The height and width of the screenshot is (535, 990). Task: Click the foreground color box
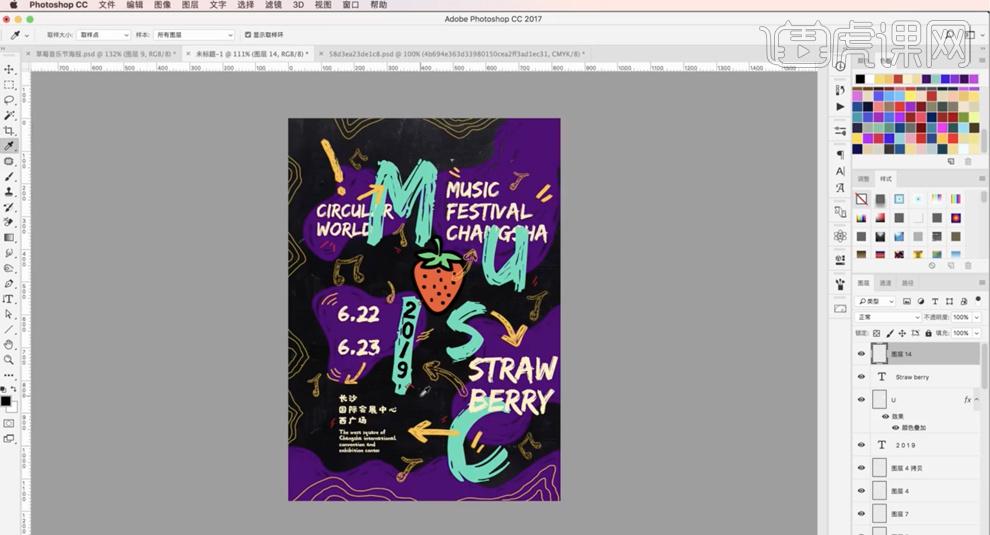tap(6, 401)
